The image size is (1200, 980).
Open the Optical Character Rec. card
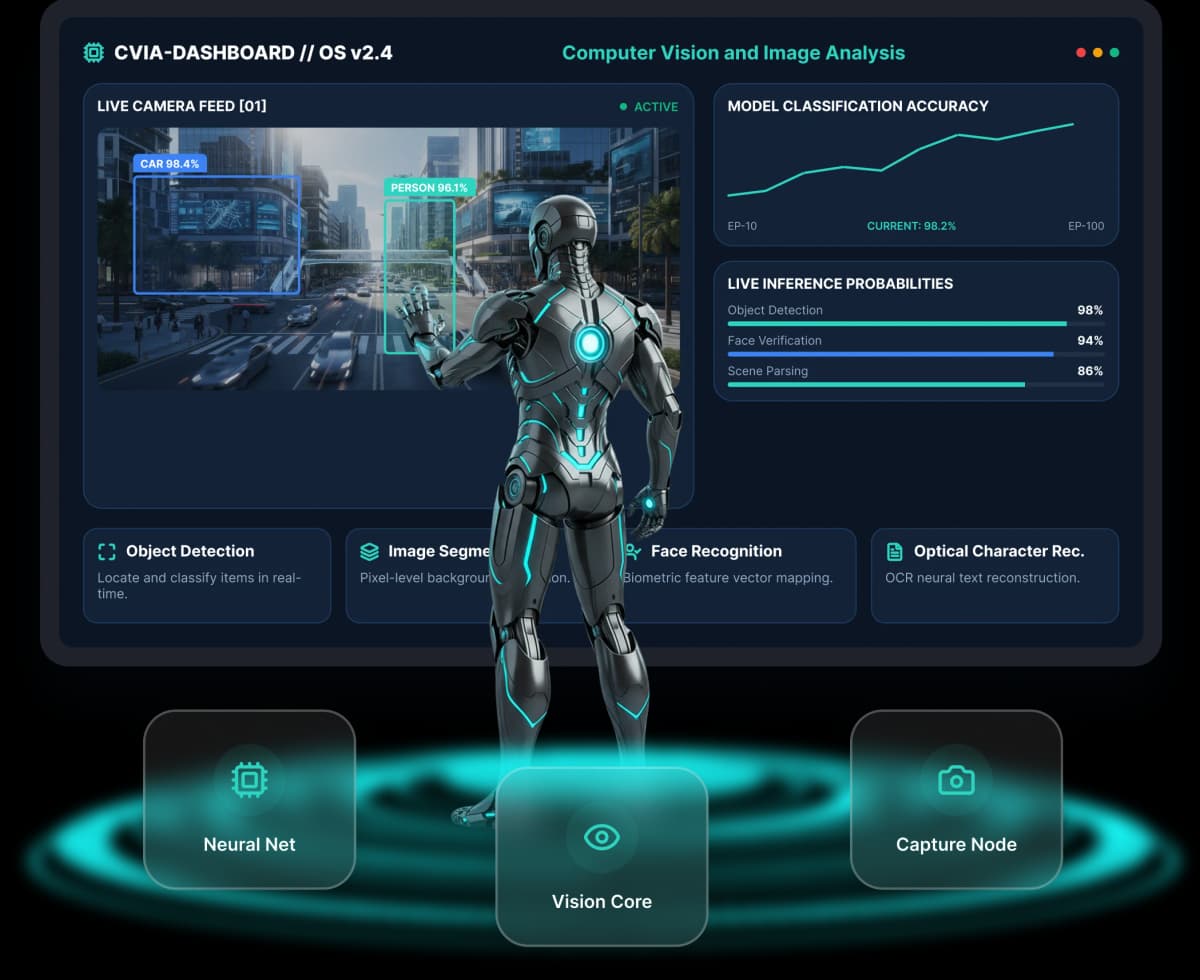(x=995, y=576)
